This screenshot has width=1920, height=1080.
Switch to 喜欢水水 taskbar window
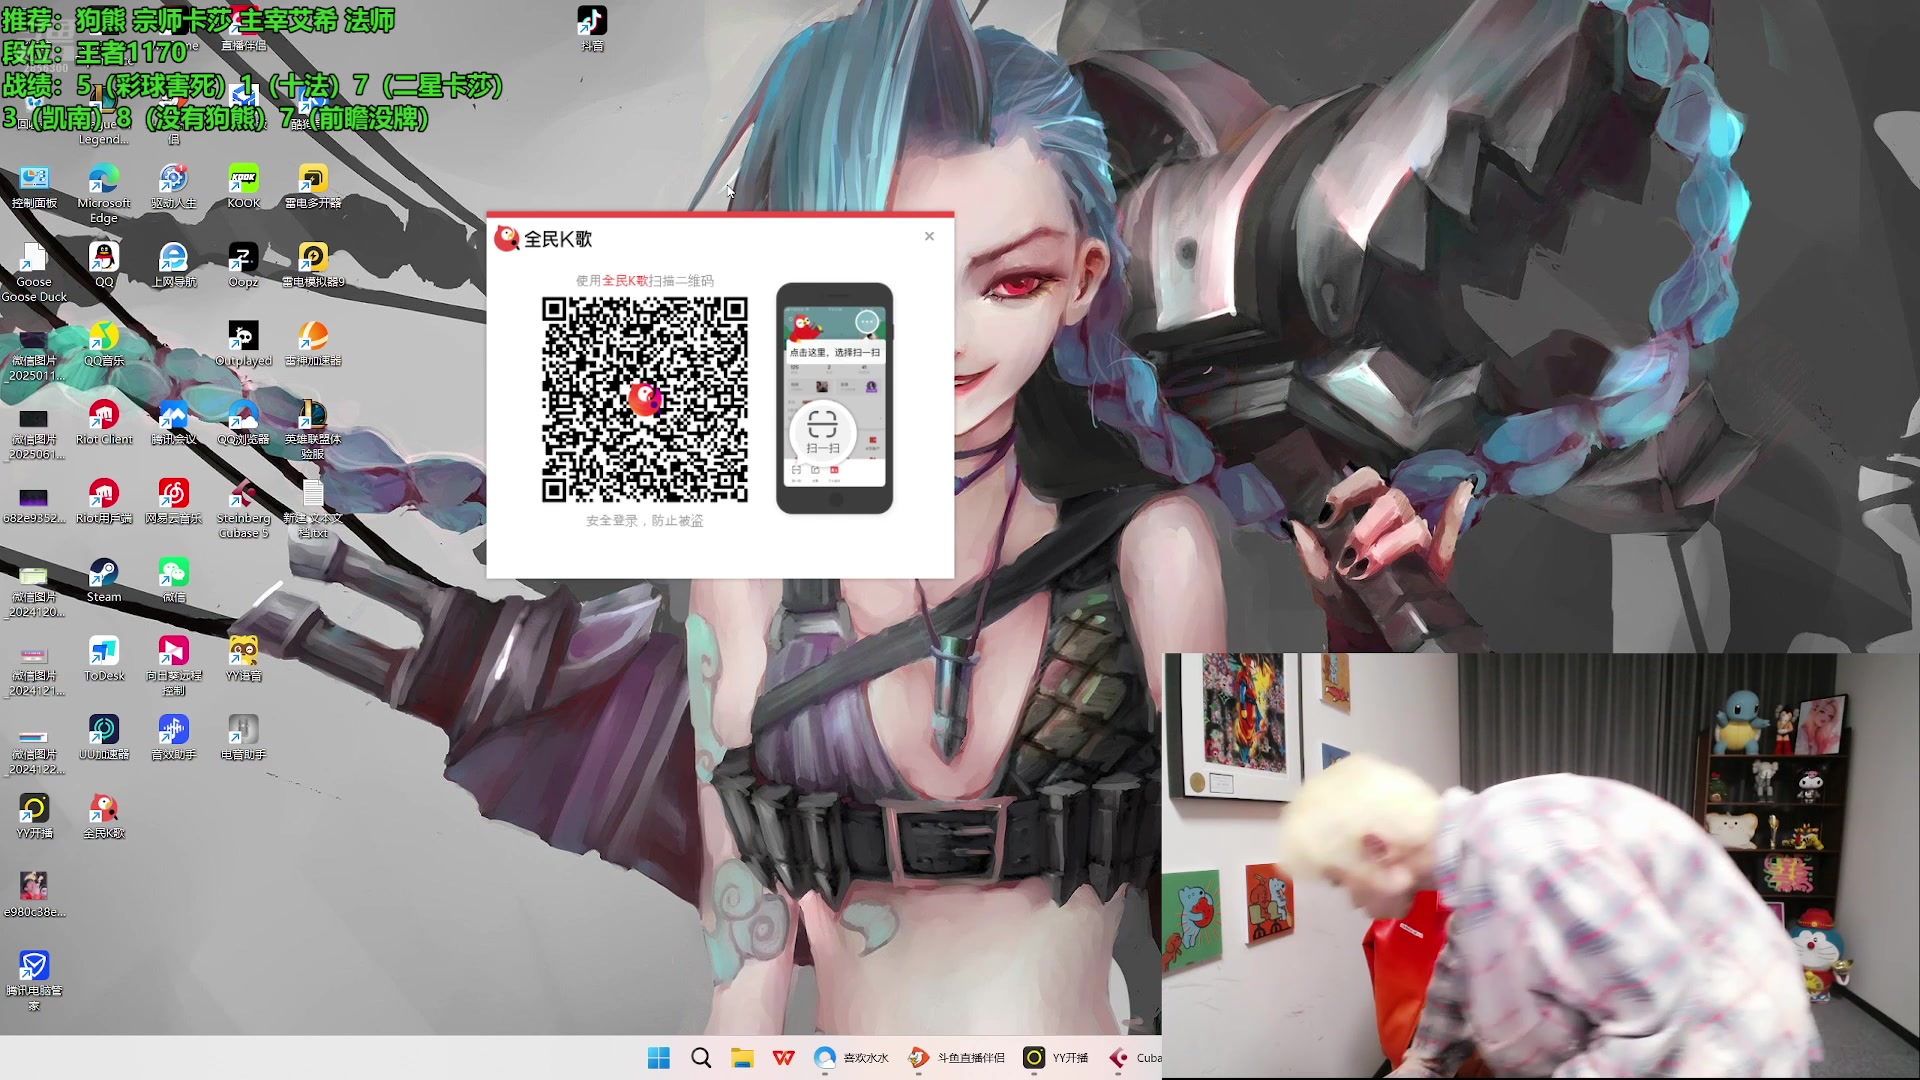[852, 1058]
